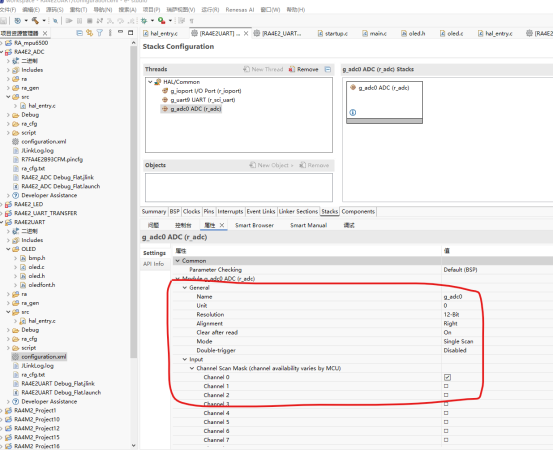The width and height of the screenshot is (554, 450).
Task: Click the search/open element toolbar icon
Action: coord(55,21)
